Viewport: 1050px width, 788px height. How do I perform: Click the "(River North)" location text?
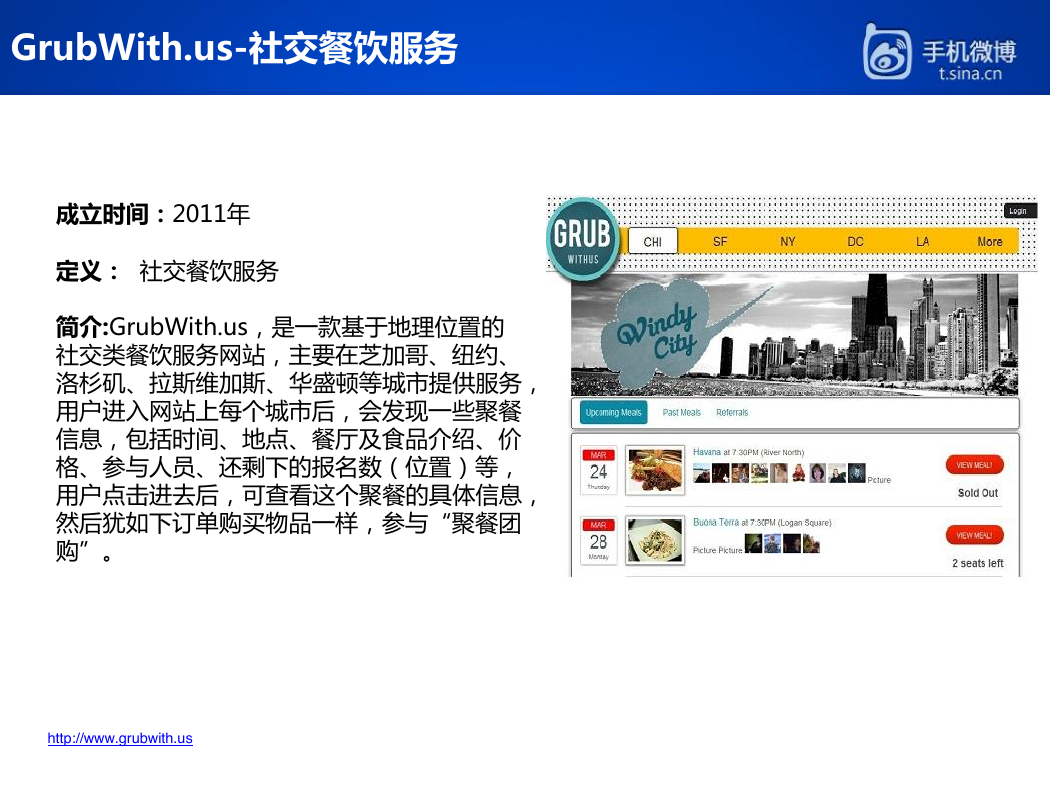(782, 453)
